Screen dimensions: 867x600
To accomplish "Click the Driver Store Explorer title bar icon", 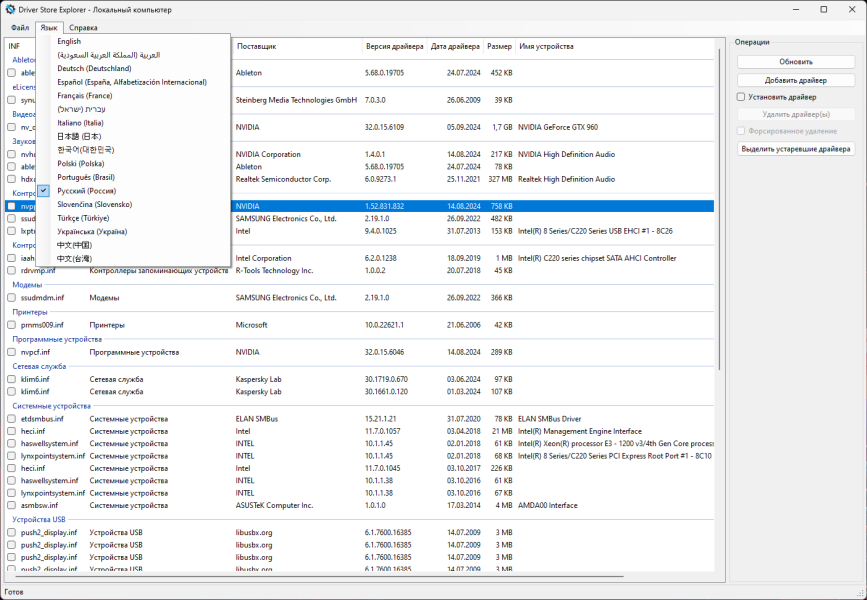I will 9,9.
